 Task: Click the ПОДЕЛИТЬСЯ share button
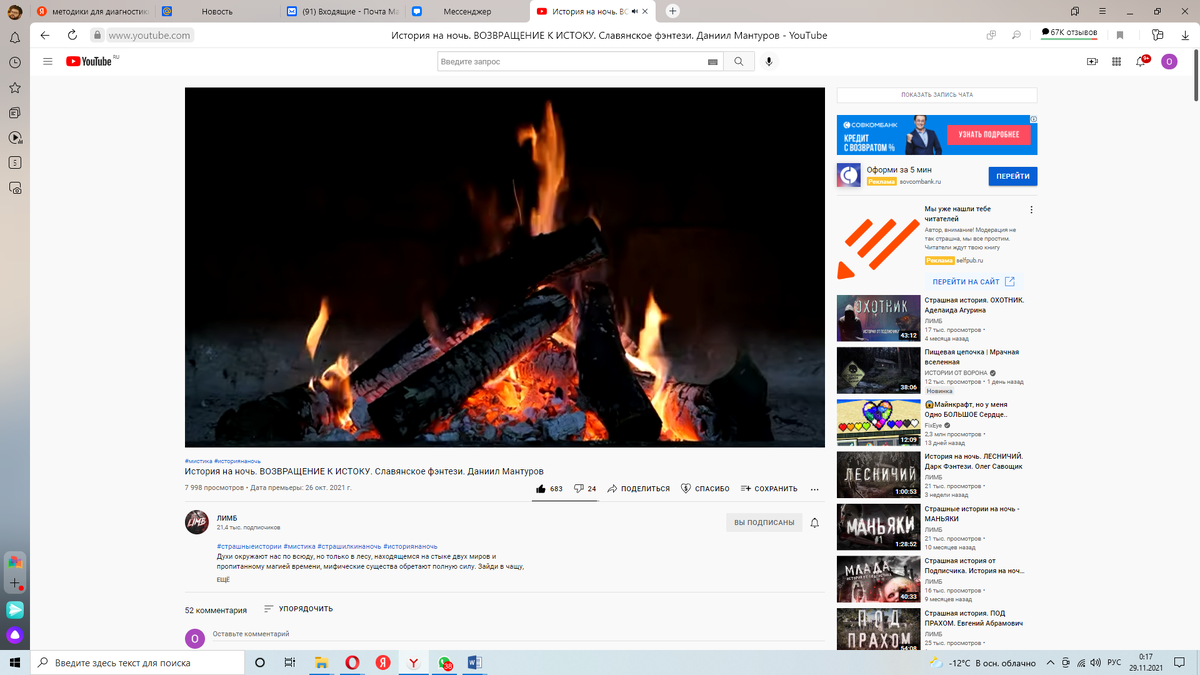click(638, 489)
